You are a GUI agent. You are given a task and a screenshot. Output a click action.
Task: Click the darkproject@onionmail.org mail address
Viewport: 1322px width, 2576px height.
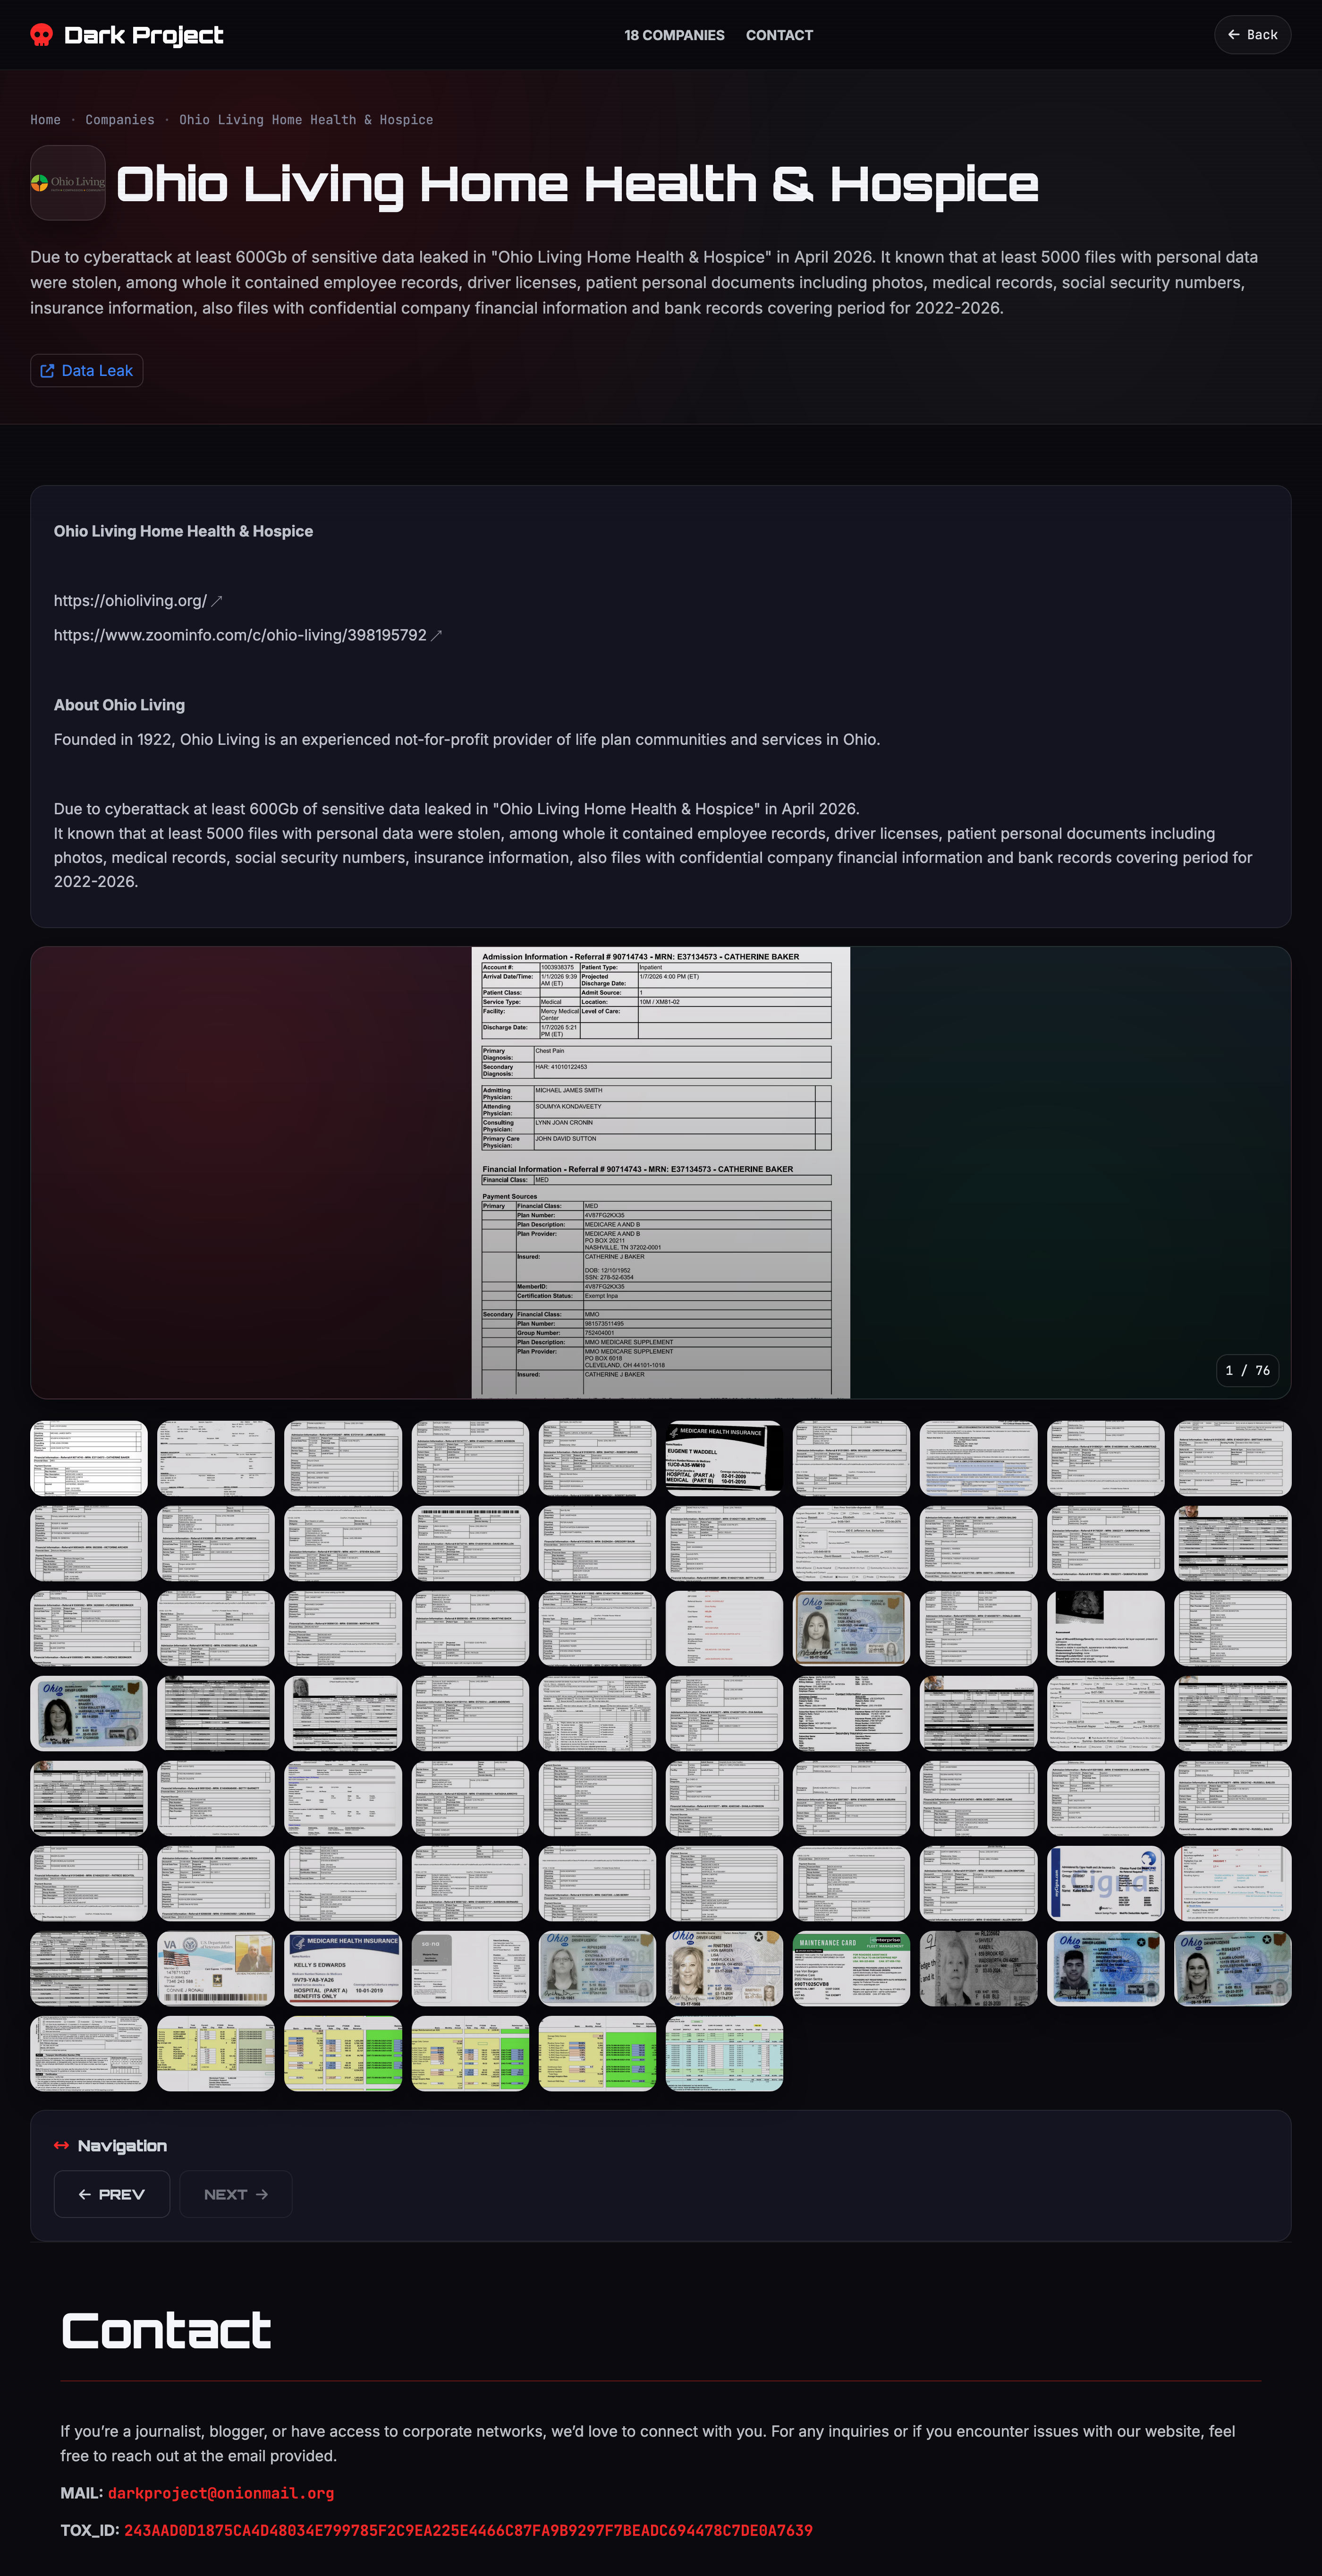tap(221, 2493)
